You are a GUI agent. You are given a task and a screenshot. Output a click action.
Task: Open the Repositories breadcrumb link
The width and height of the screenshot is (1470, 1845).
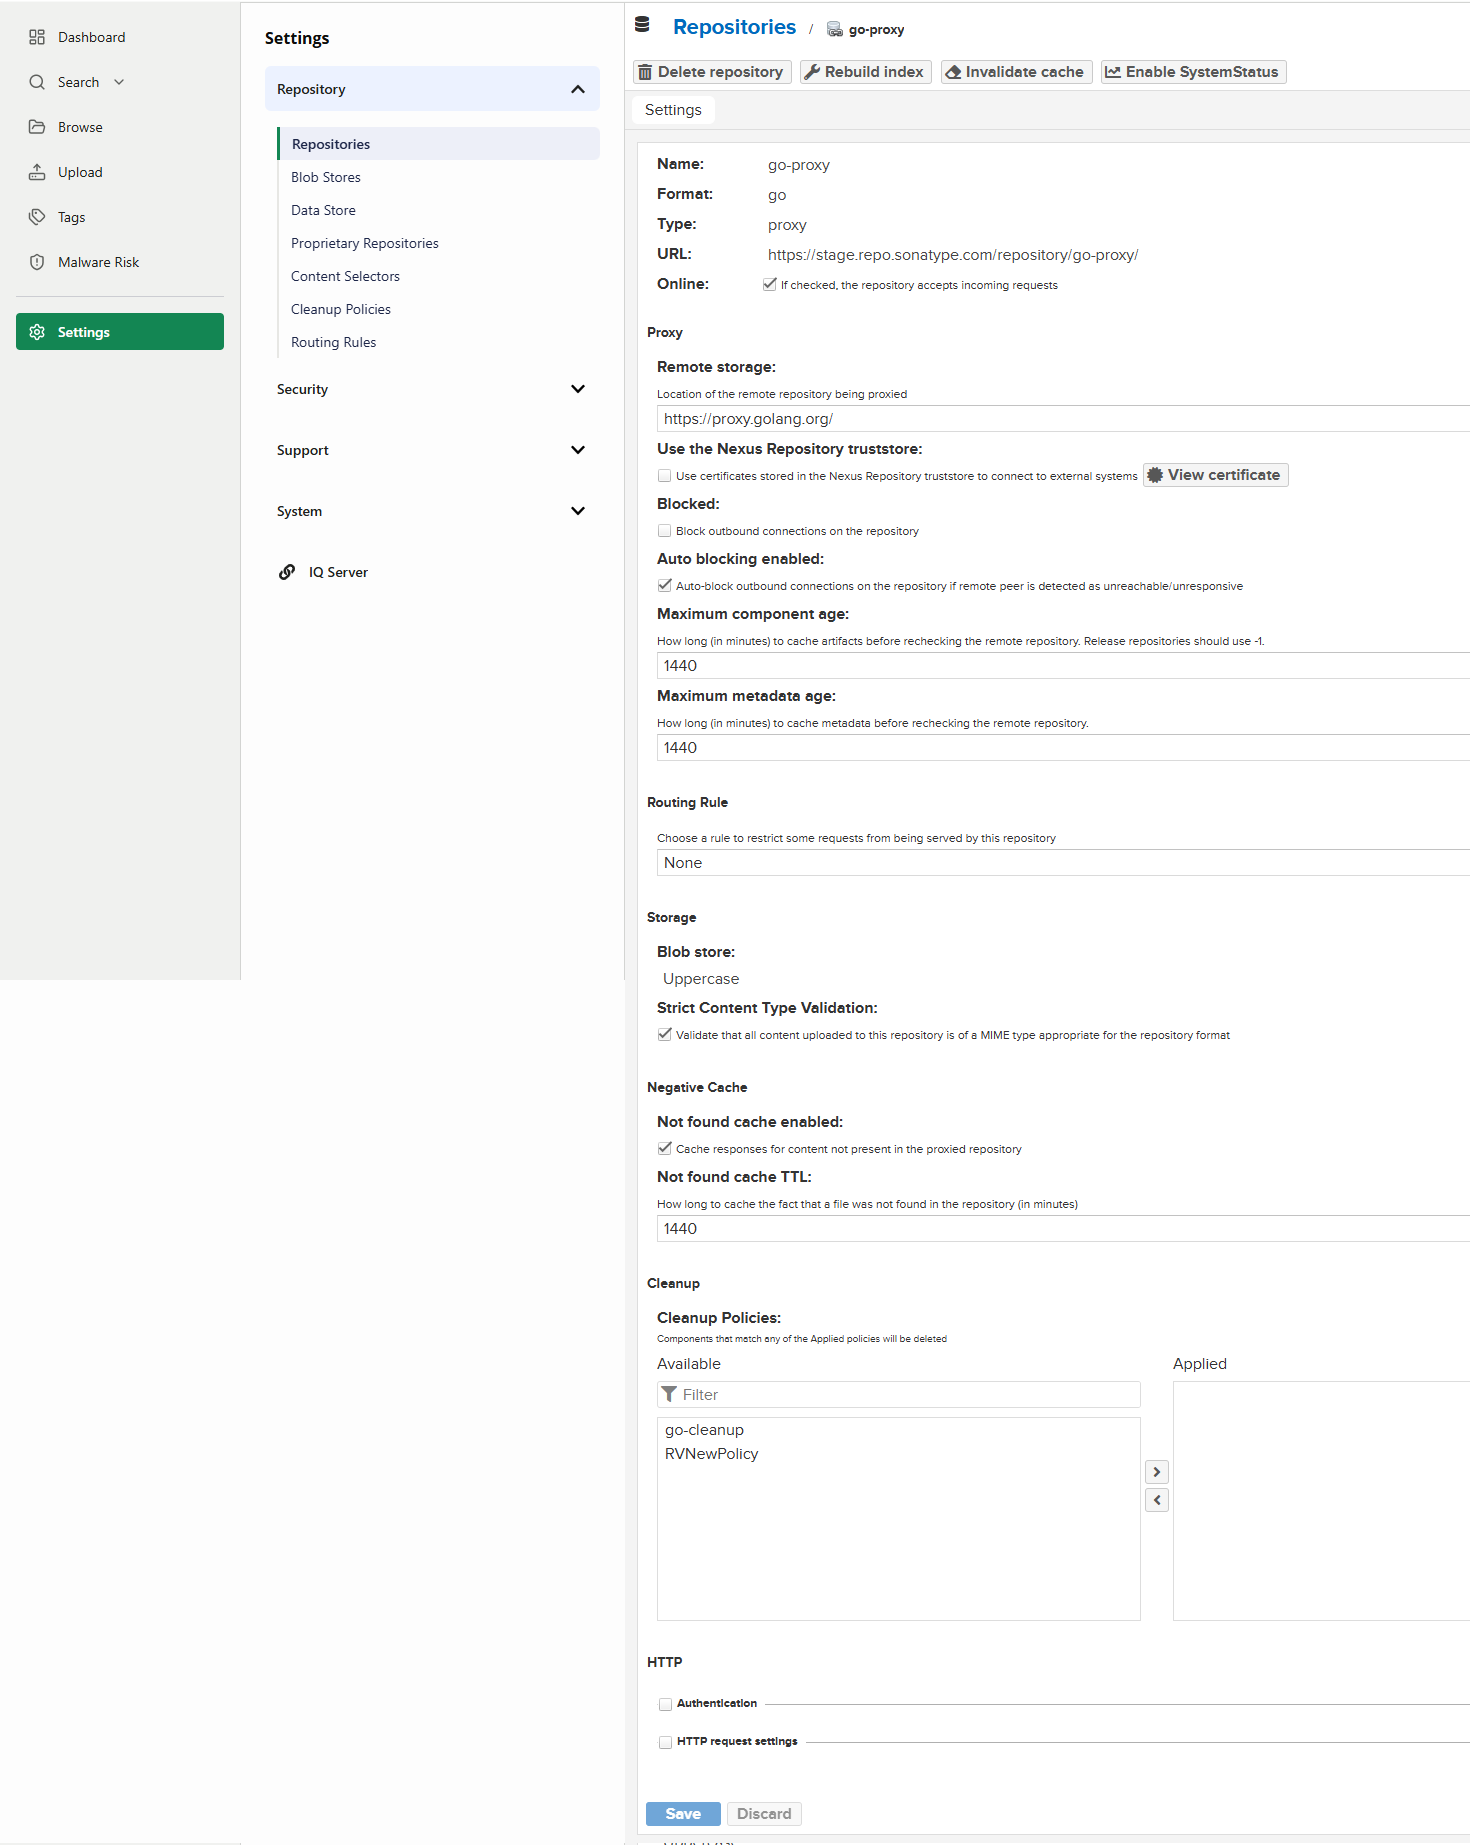(735, 27)
